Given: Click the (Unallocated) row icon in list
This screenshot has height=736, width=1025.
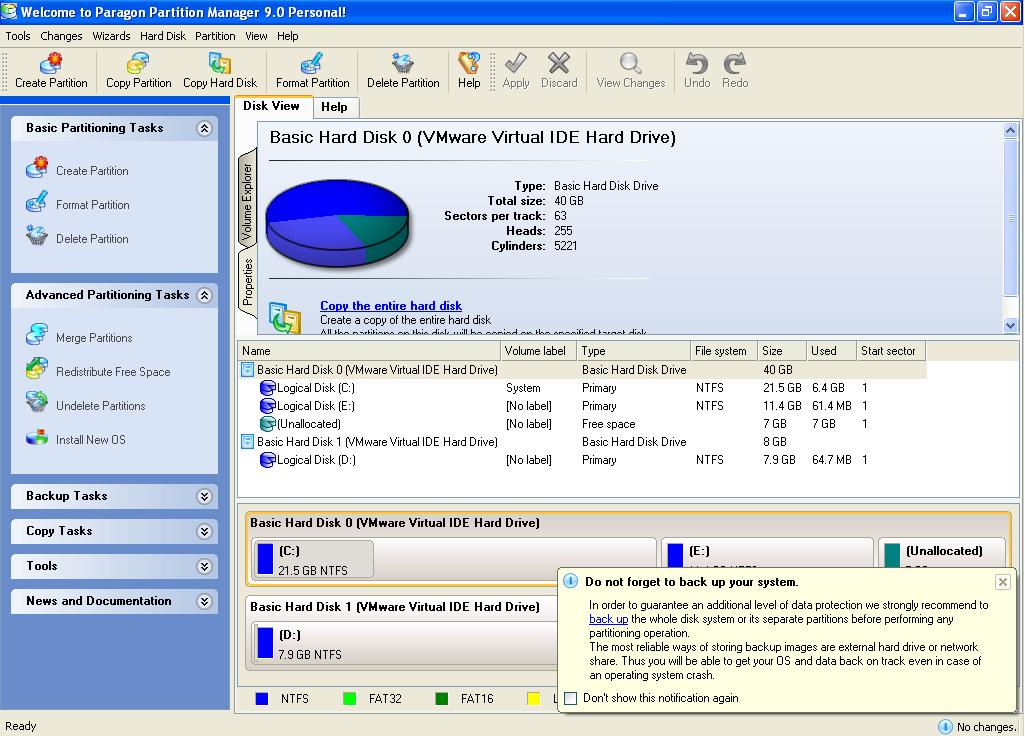Looking at the screenshot, I should point(267,424).
